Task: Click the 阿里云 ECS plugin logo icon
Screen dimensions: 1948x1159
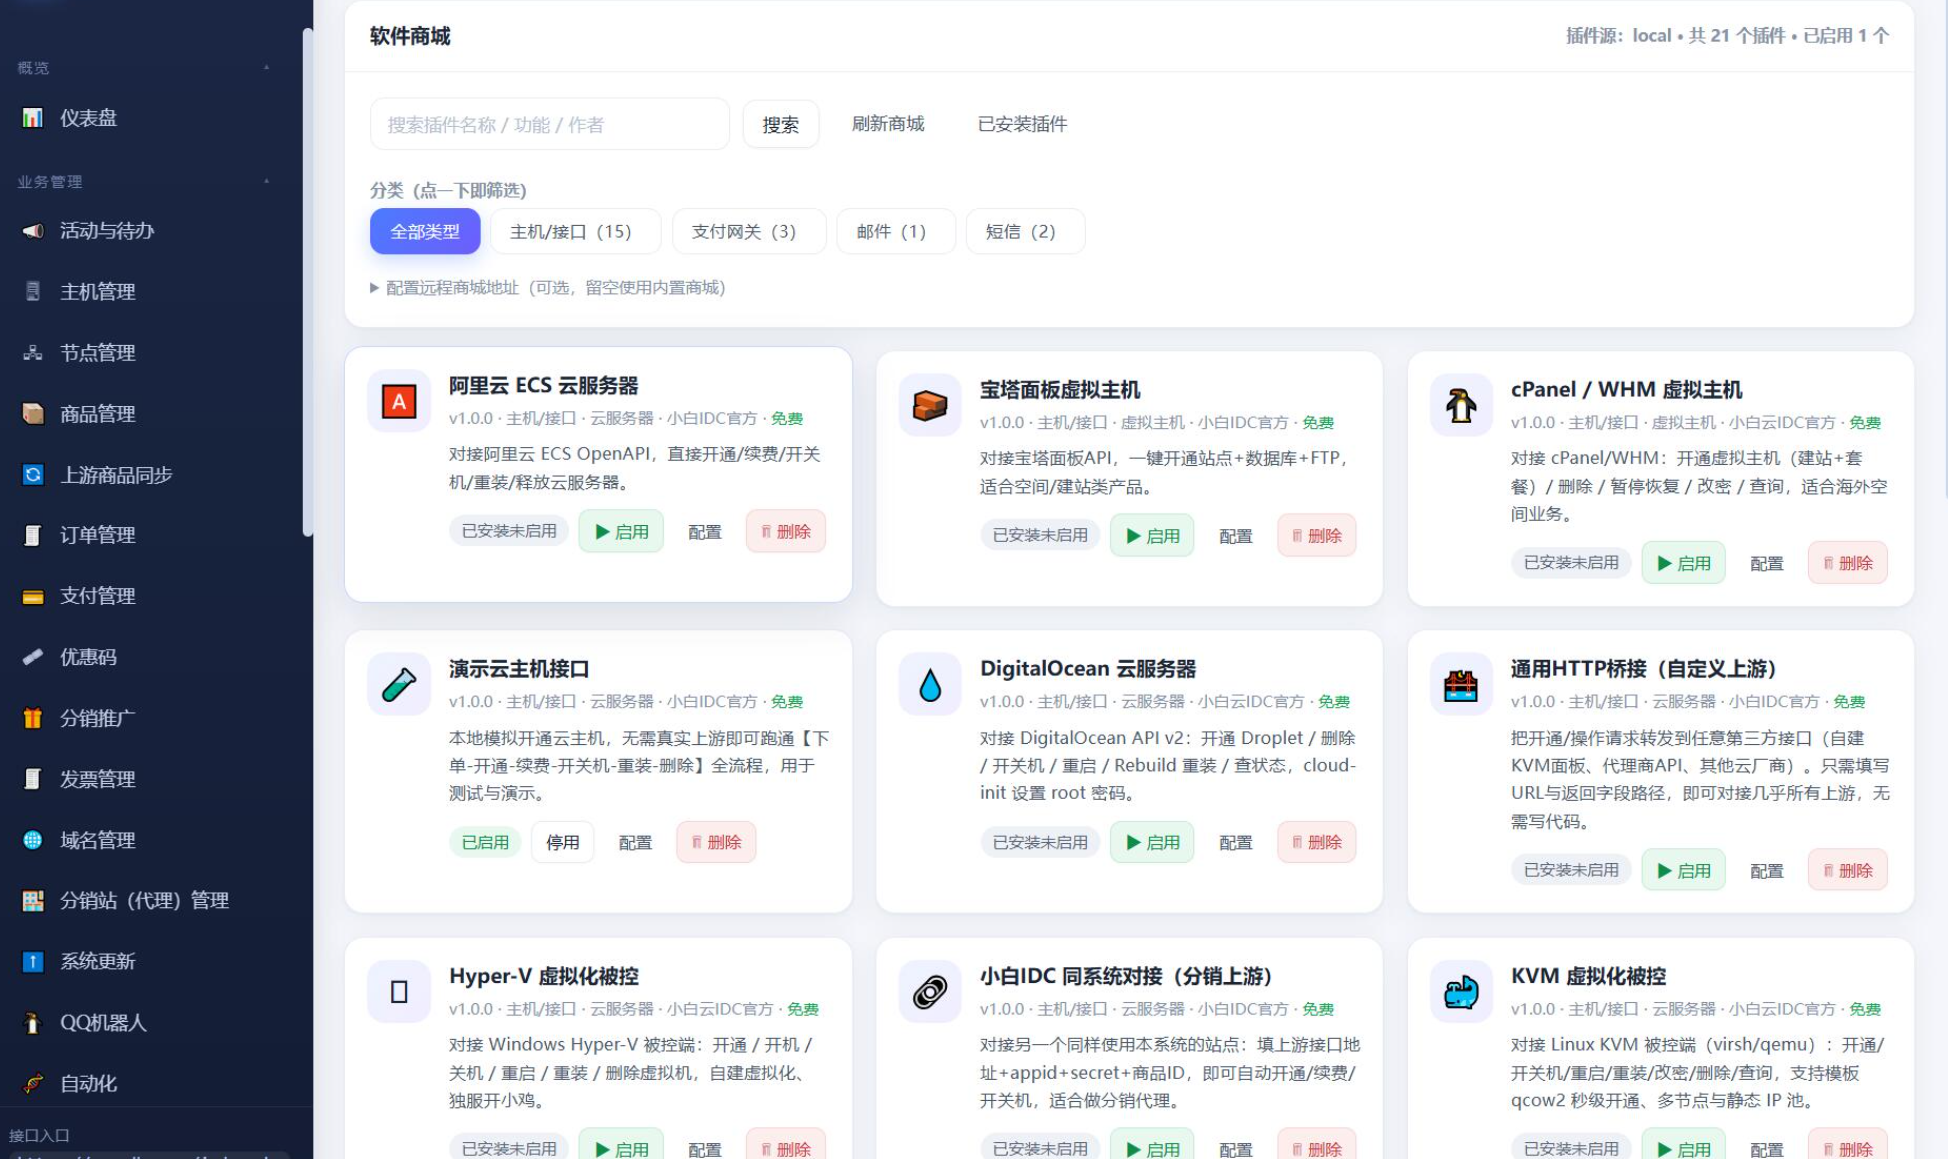Action: coord(399,402)
